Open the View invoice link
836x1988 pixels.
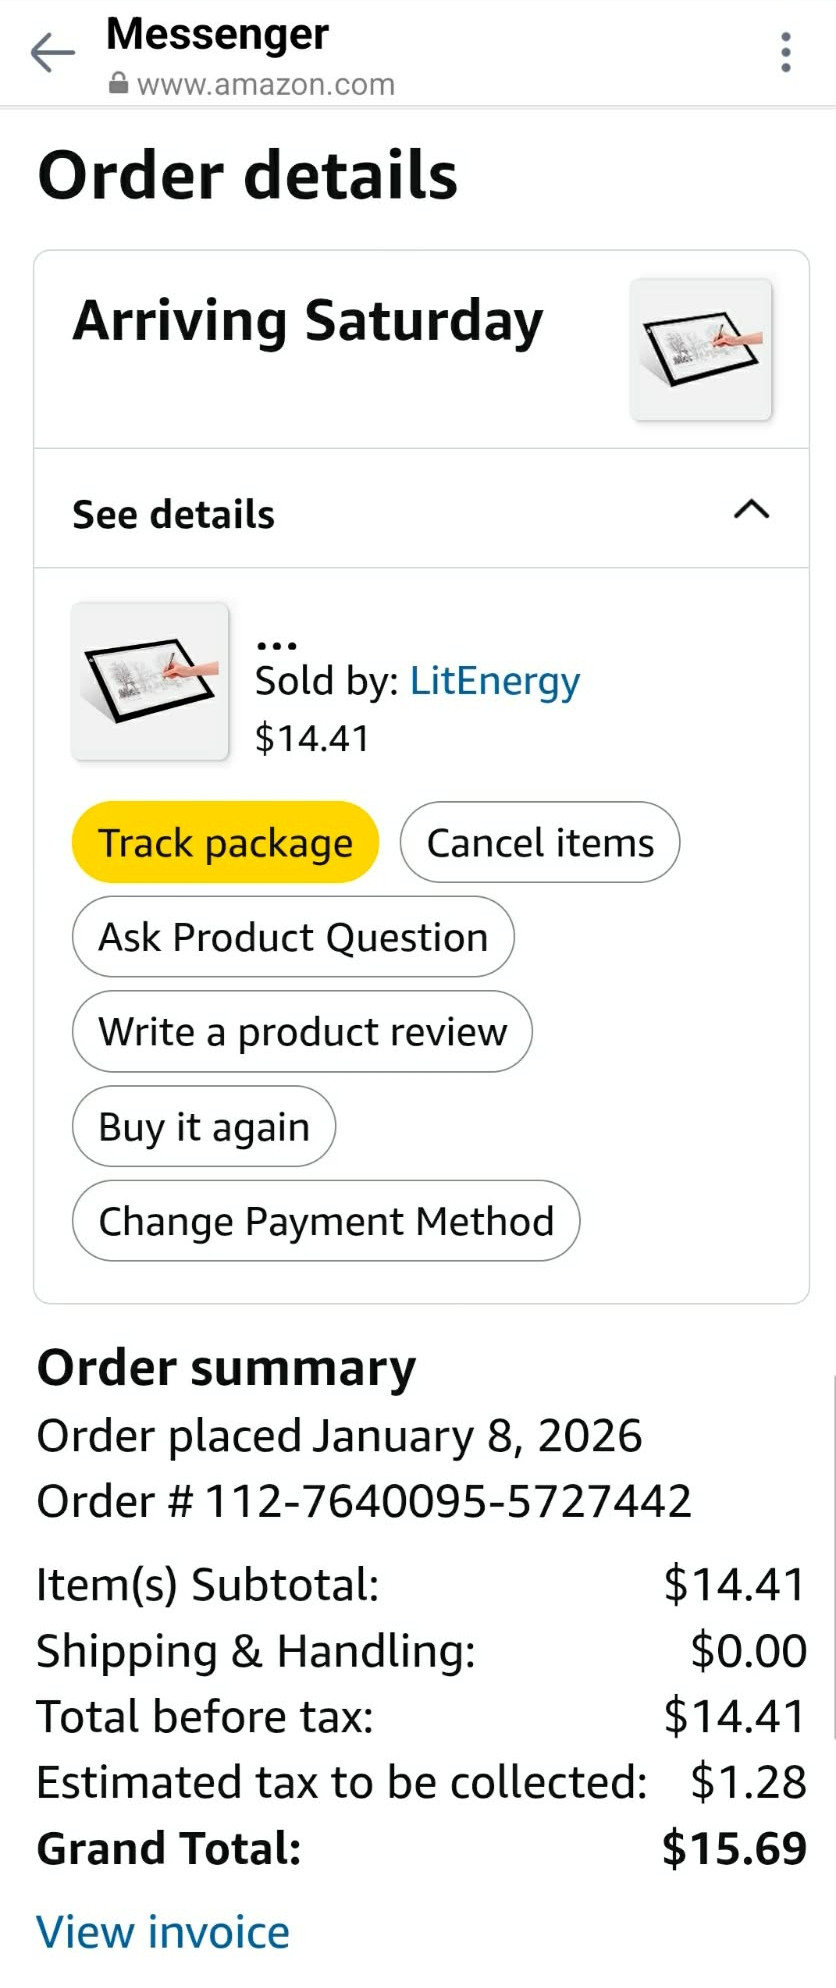coord(163,1932)
